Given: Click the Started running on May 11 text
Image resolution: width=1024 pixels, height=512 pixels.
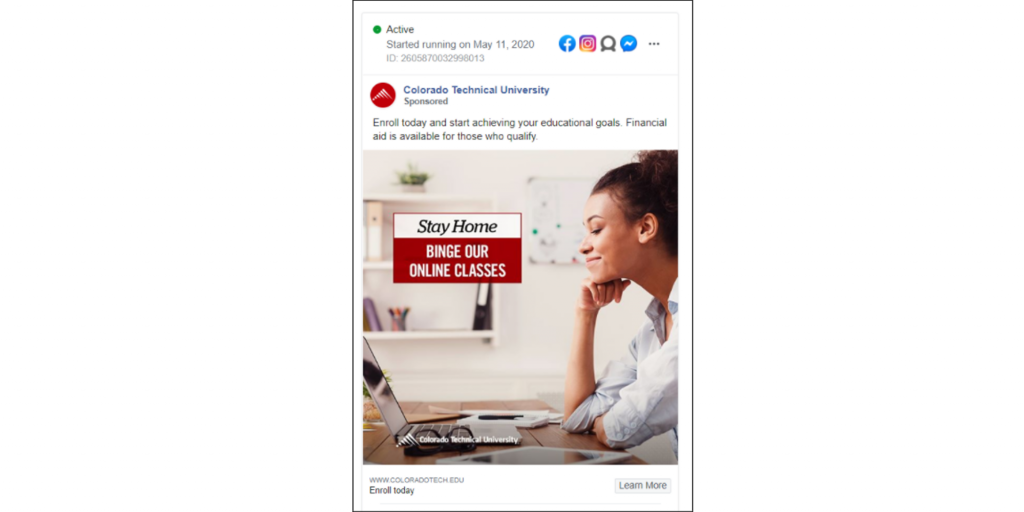Looking at the screenshot, I should (x=460, y=44).
